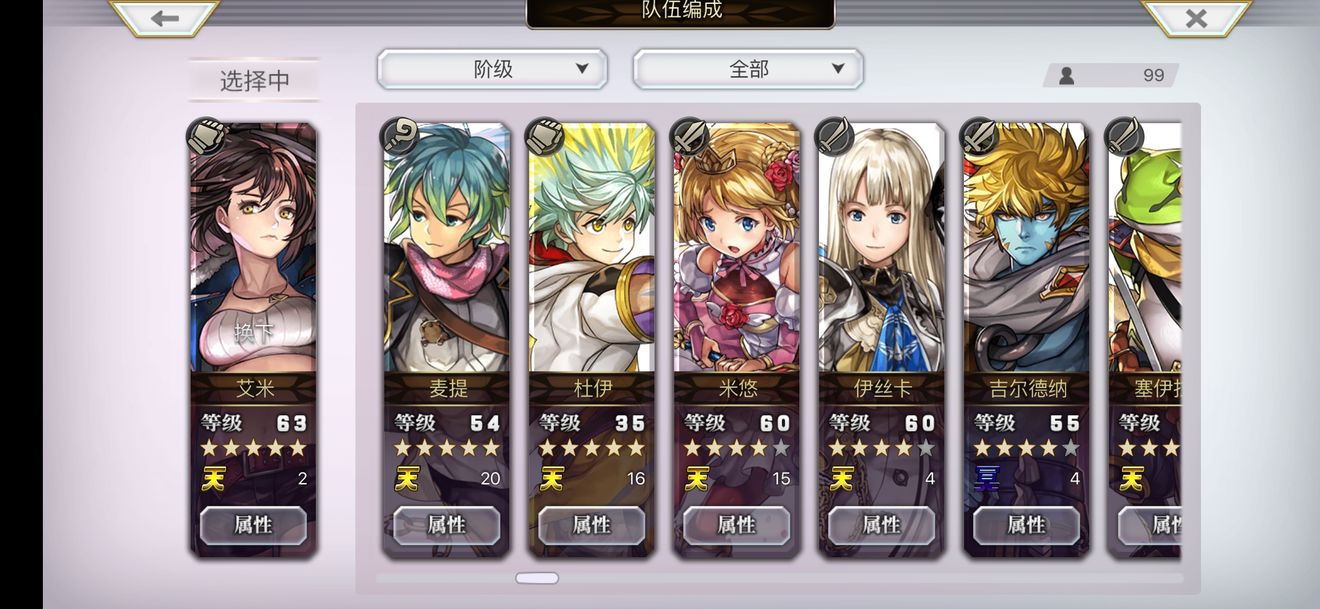Open 属性 for 米悠

pos(737,525)
